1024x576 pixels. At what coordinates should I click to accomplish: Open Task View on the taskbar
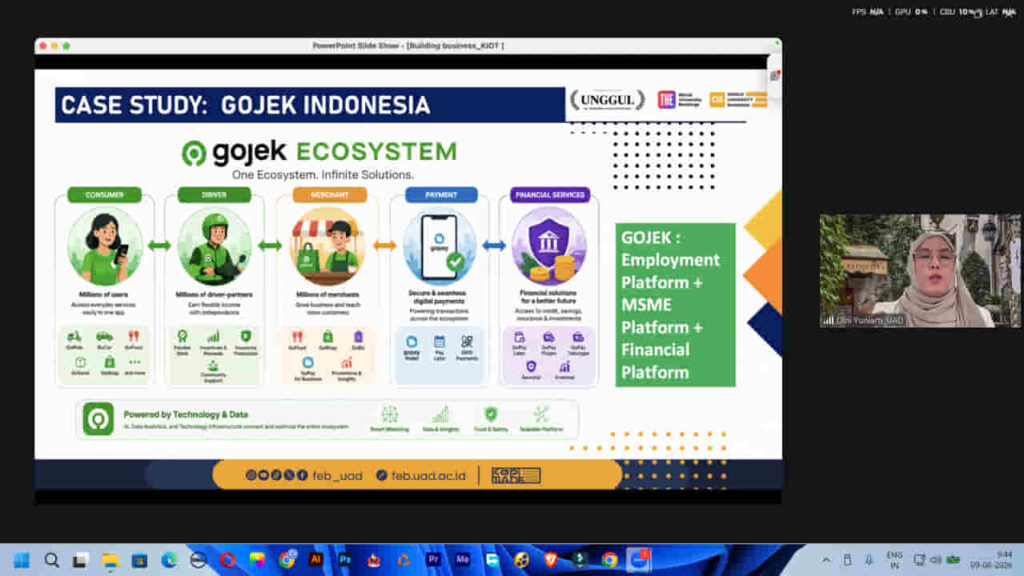tap(80, 560)
